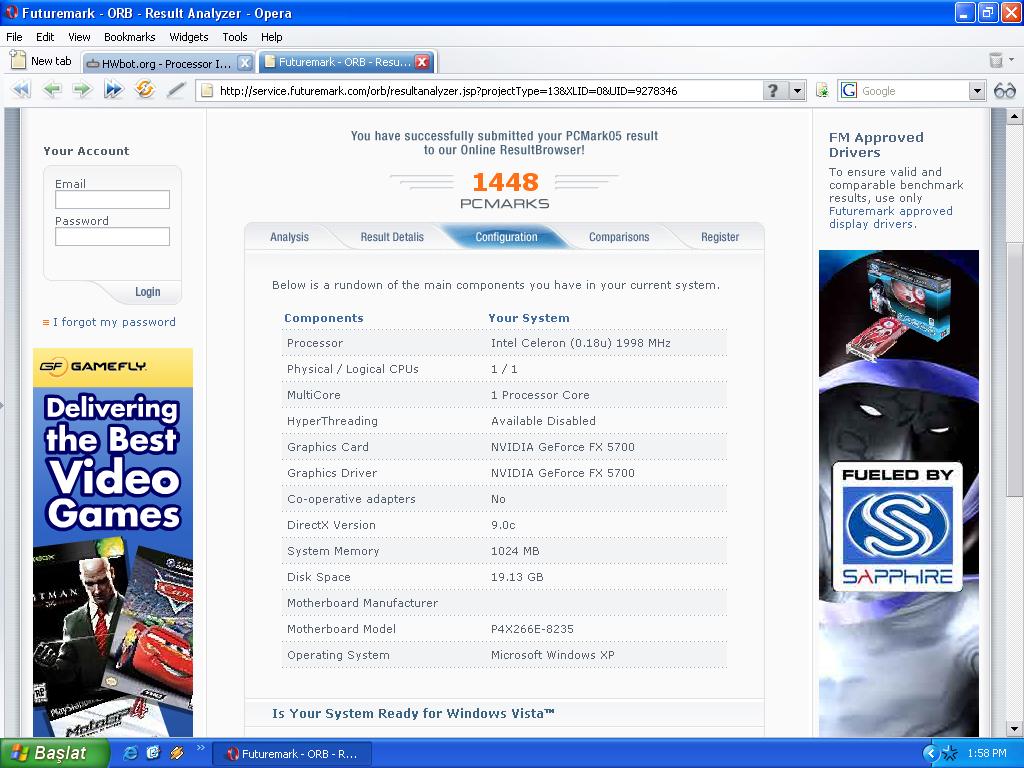Screen dimensions: 1024x768
Task: Click the Futuremark taskbar button
Action: tap(292, 754)
